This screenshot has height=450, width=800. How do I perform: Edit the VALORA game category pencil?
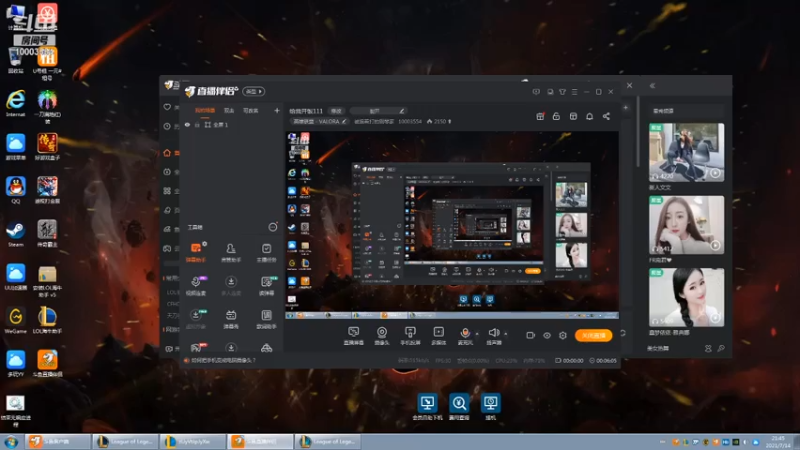click(344, 121)
